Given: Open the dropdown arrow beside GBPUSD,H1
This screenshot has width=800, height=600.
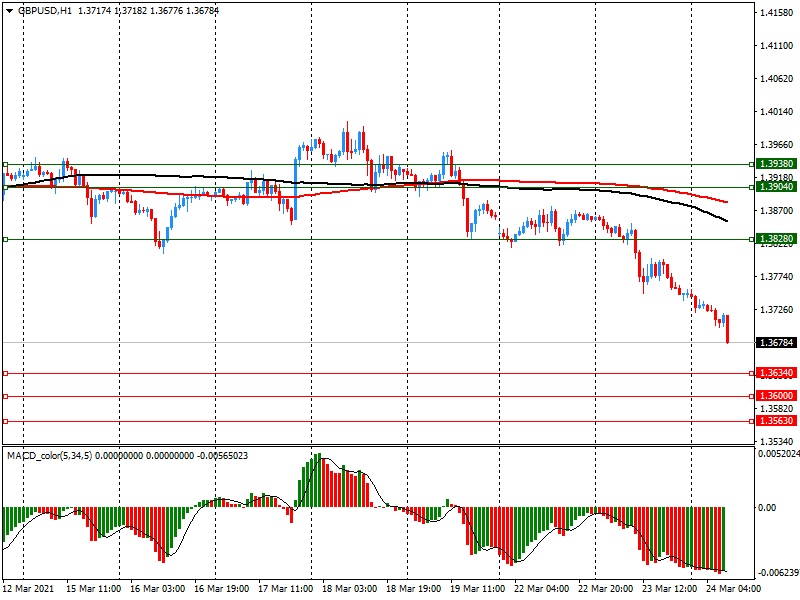Looking at the screenshot, I should pos(9,10).
